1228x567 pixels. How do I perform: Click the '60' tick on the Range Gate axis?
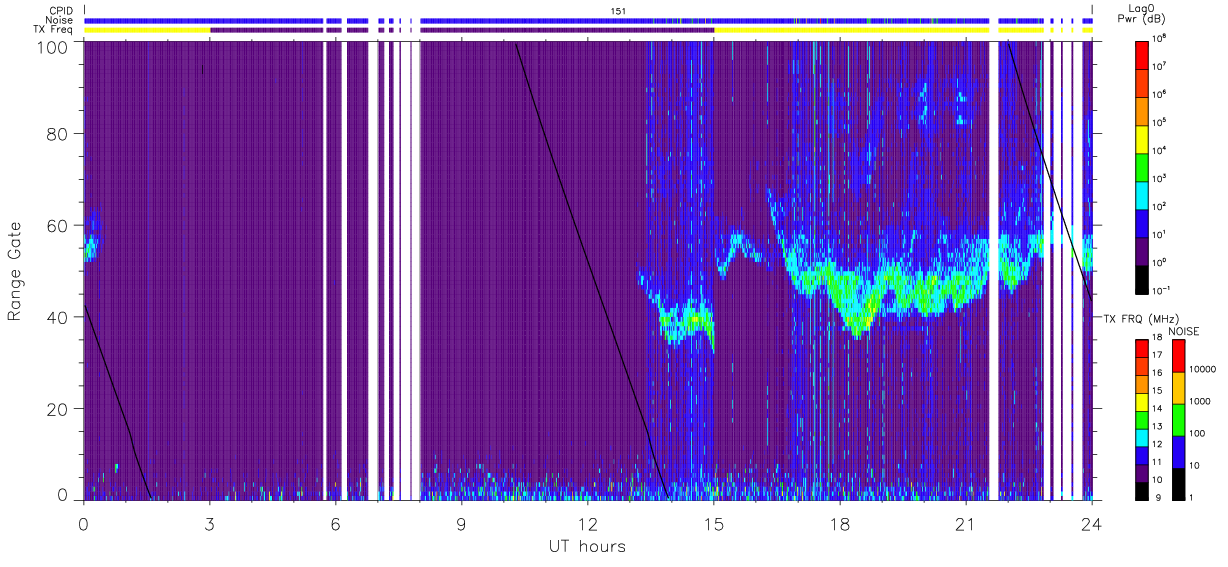[x=56, y=226]
